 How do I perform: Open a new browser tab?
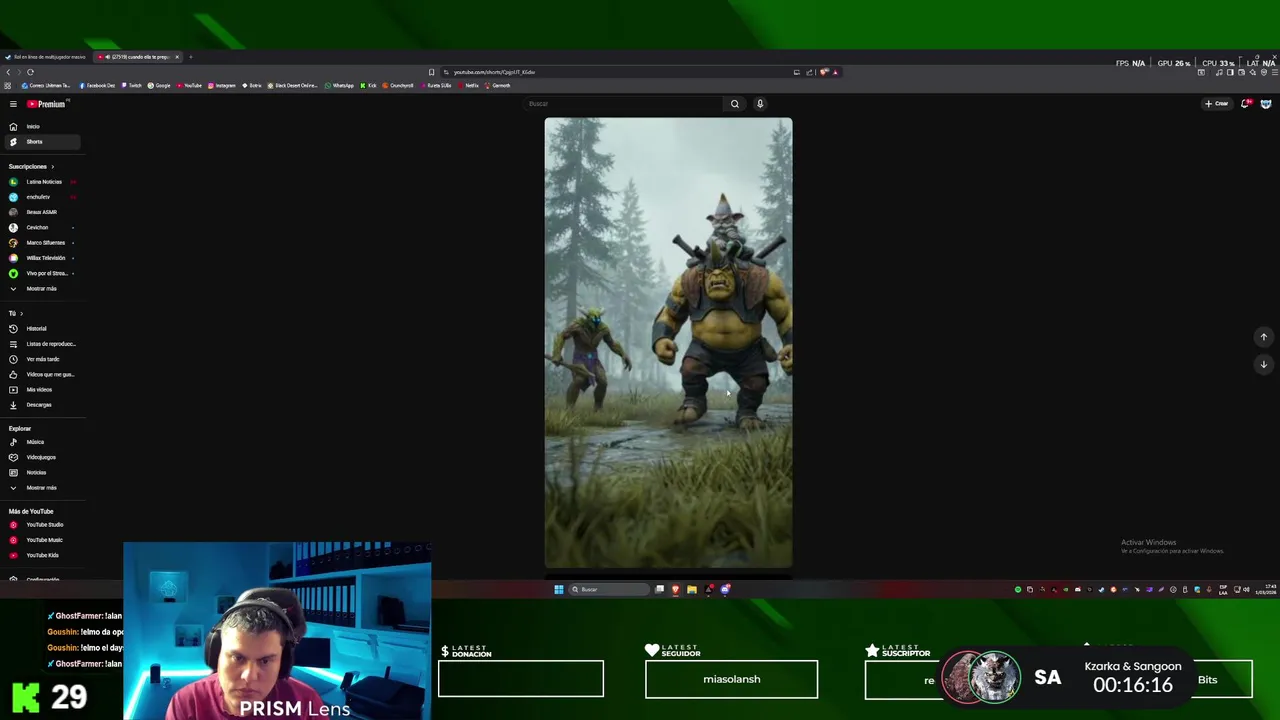pyautogui.click(x=190, y=57)
